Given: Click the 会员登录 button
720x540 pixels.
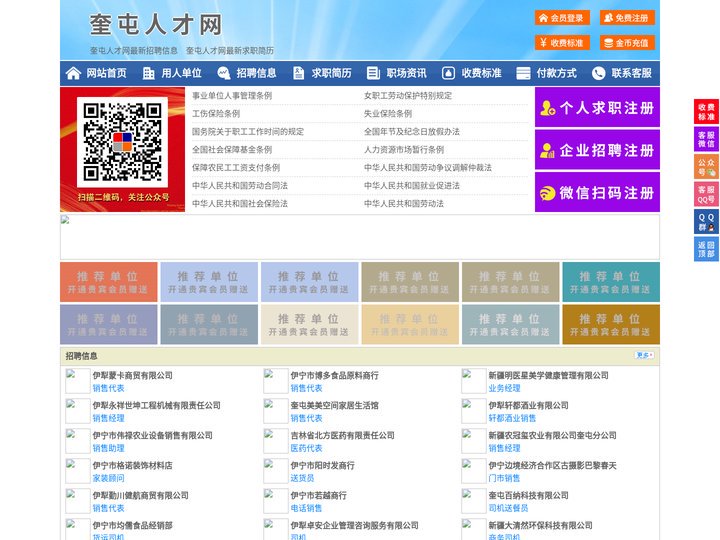Looking at the screenshot, I should pos(562,18).
